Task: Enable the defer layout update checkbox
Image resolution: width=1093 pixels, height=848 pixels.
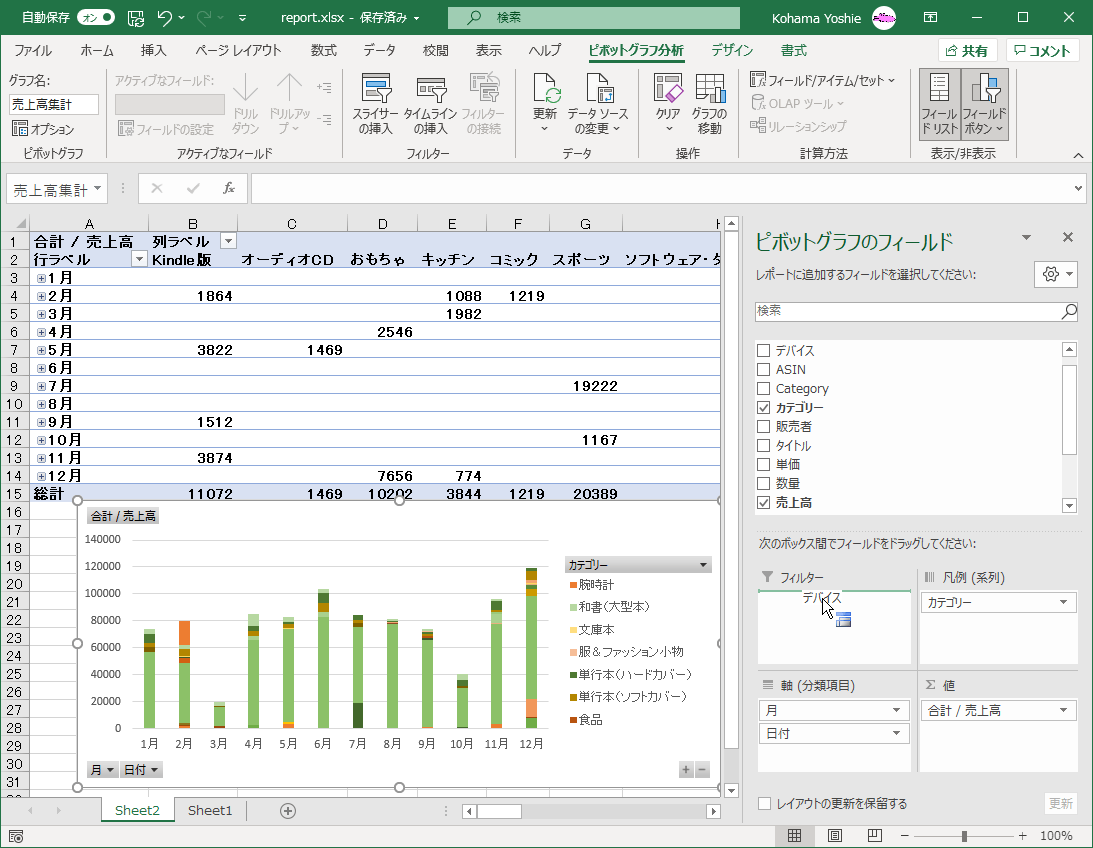Action: click(764, 804)
